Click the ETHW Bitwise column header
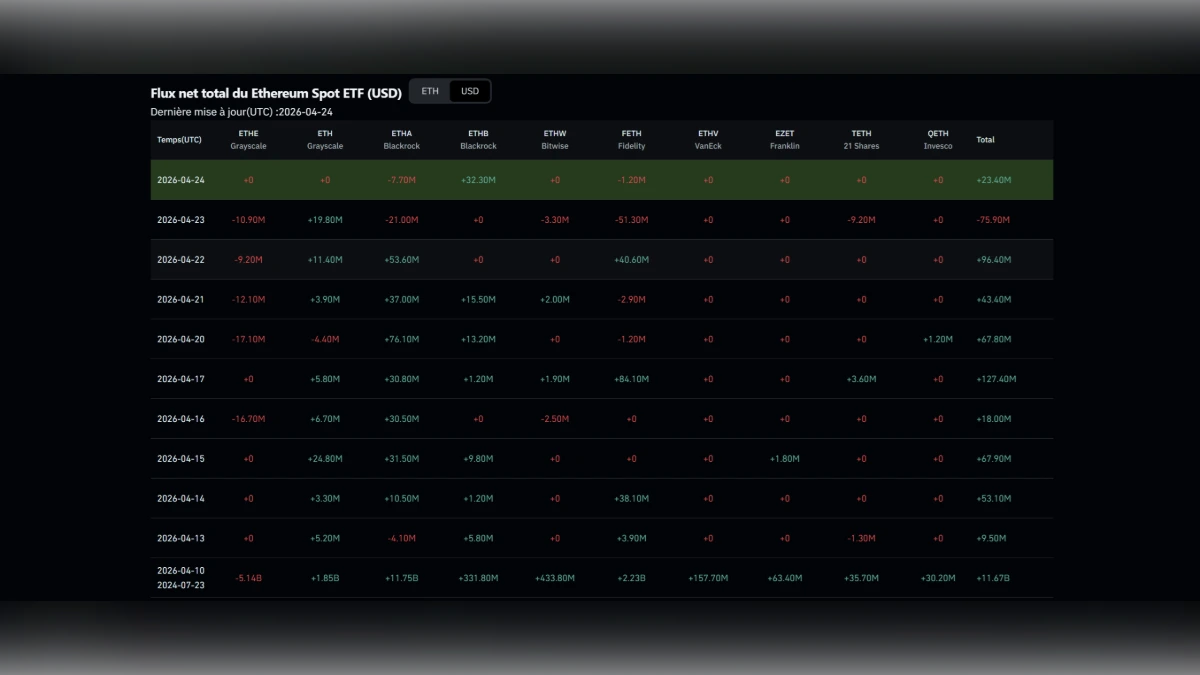Viewport: 1200px width, 675px height. (x=555, y=140)
